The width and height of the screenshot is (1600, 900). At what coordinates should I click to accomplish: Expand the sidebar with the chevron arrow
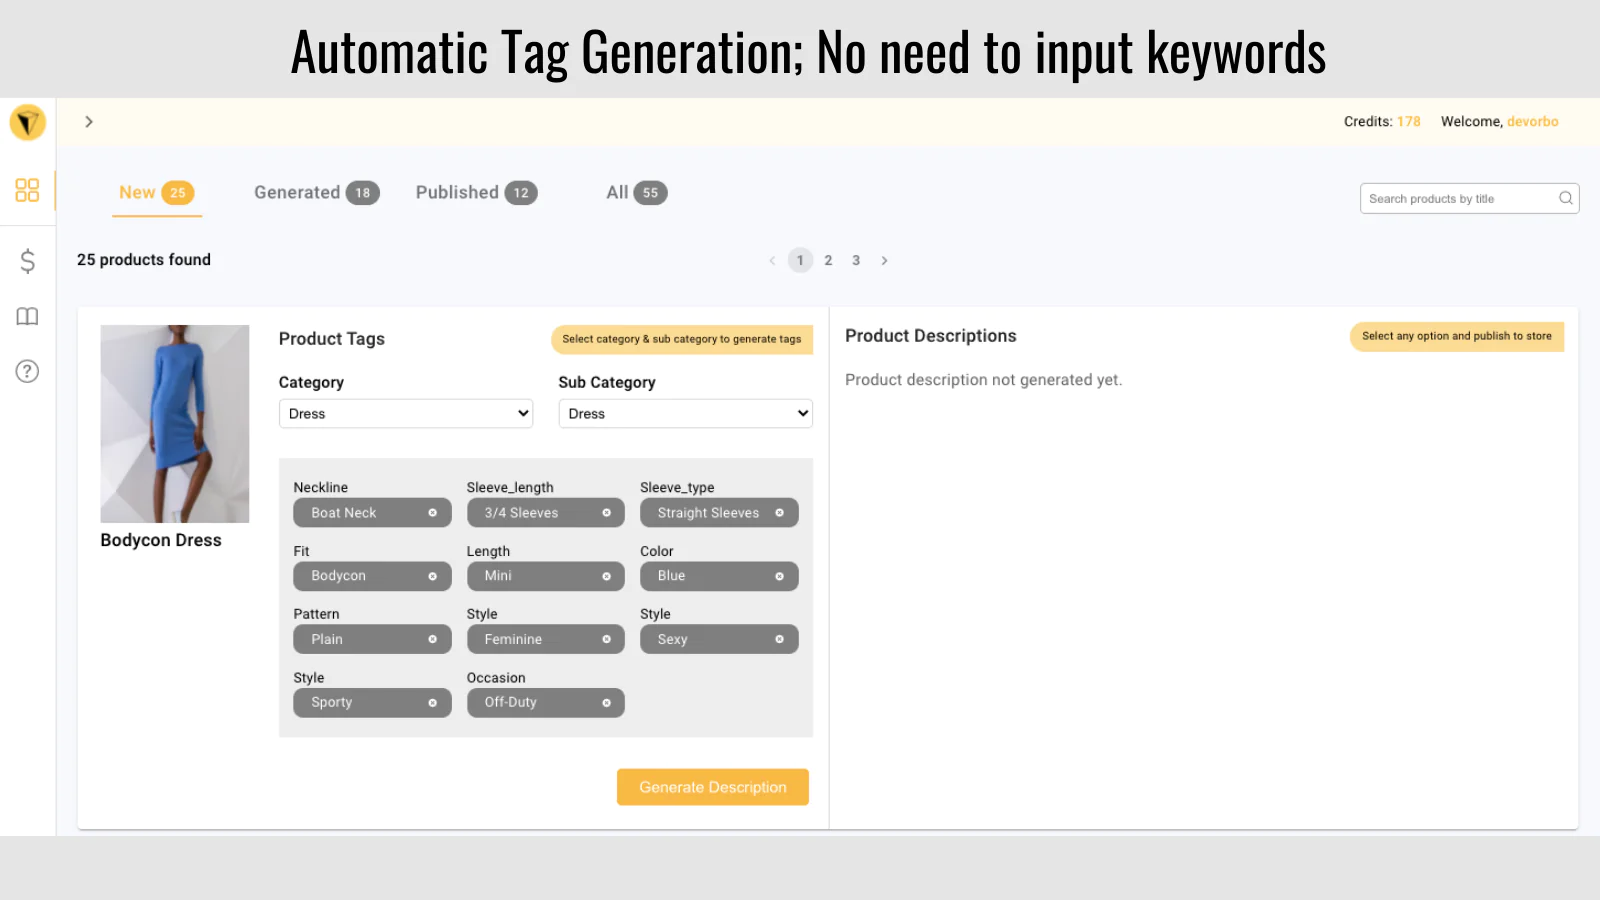[x=89, y=122]
